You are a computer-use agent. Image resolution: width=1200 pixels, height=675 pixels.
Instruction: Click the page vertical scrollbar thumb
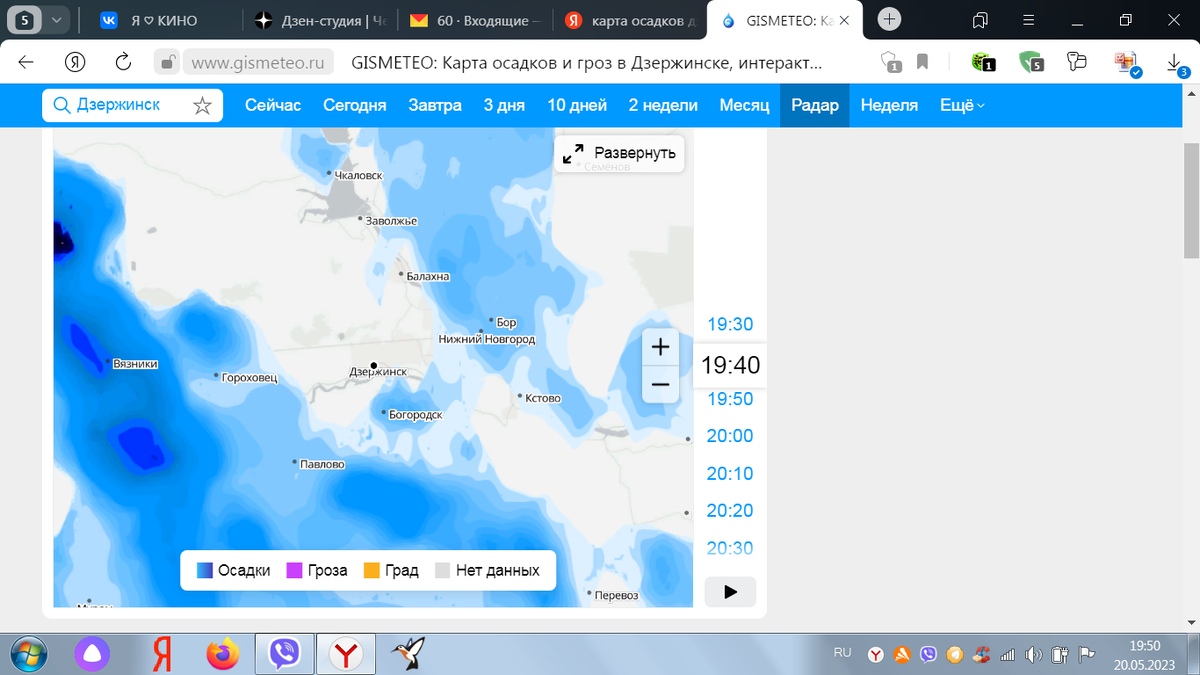[x=1191, y=200]
